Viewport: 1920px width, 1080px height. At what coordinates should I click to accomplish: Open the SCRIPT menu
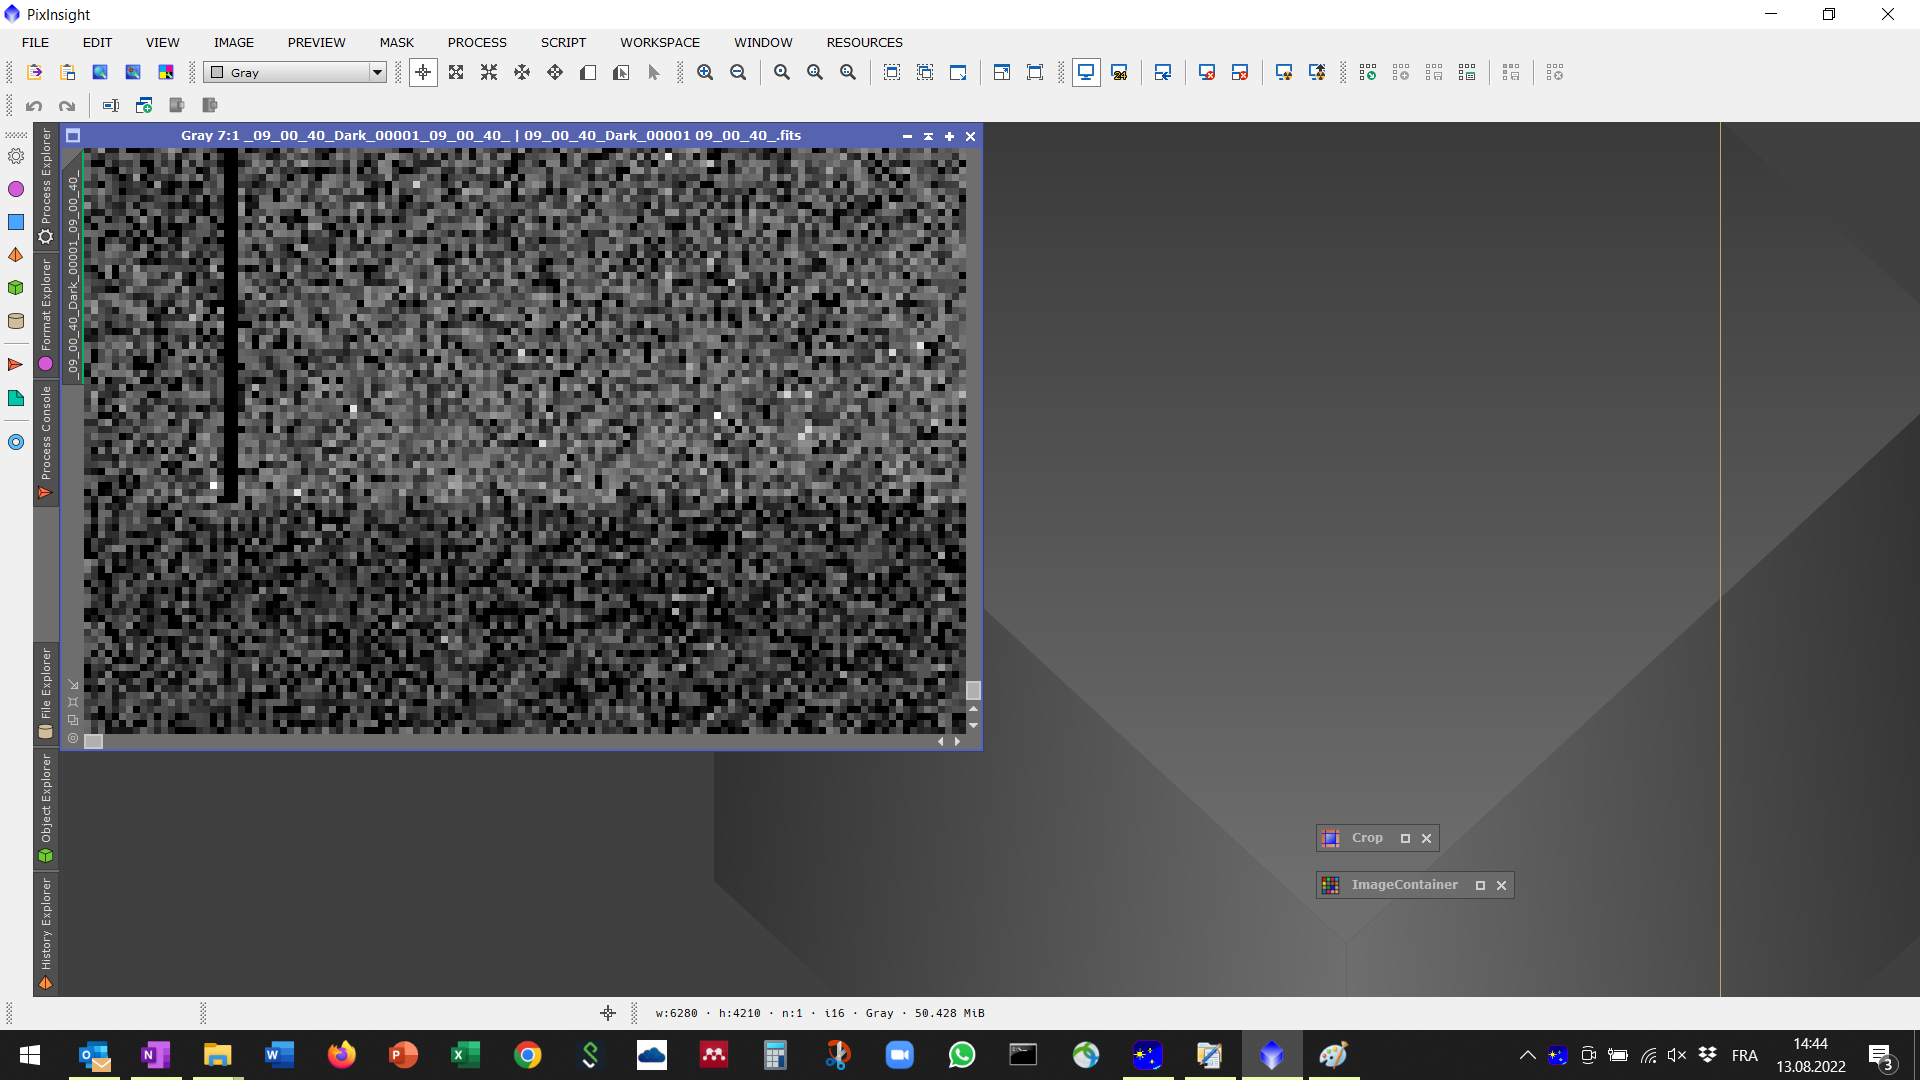[563, 42]
